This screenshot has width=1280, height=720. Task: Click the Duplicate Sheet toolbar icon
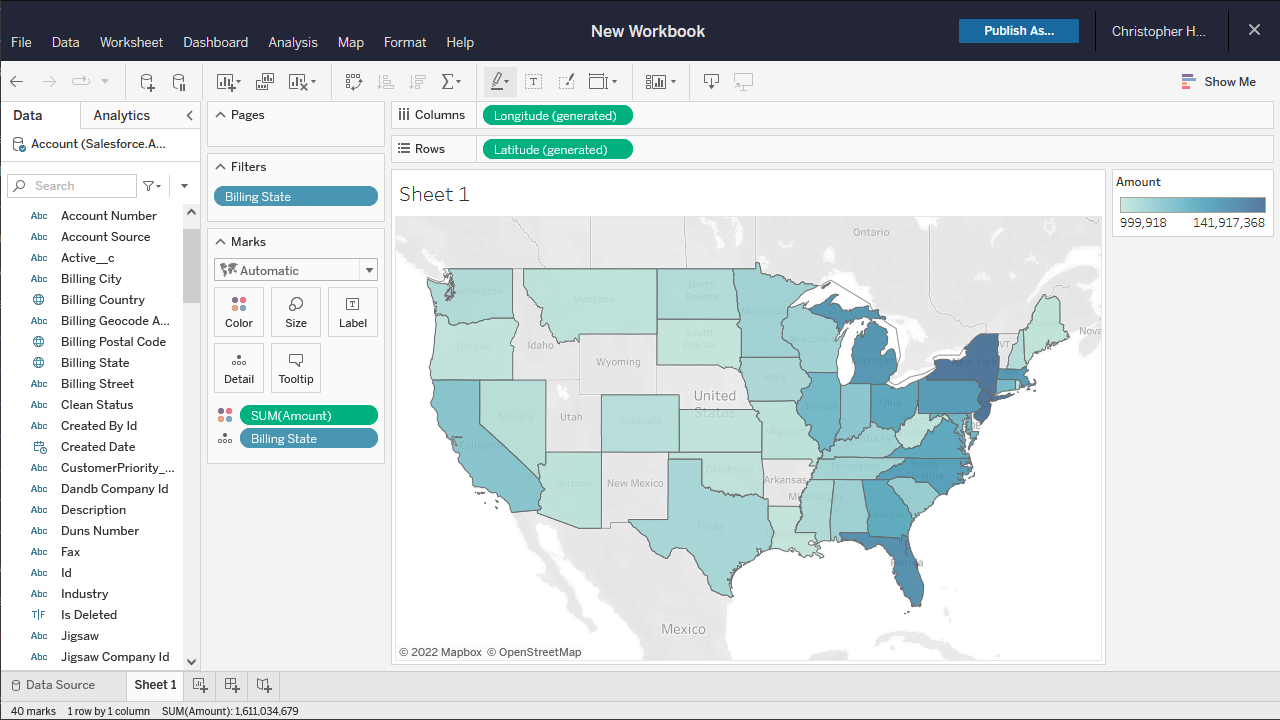(x=265, y=82)
